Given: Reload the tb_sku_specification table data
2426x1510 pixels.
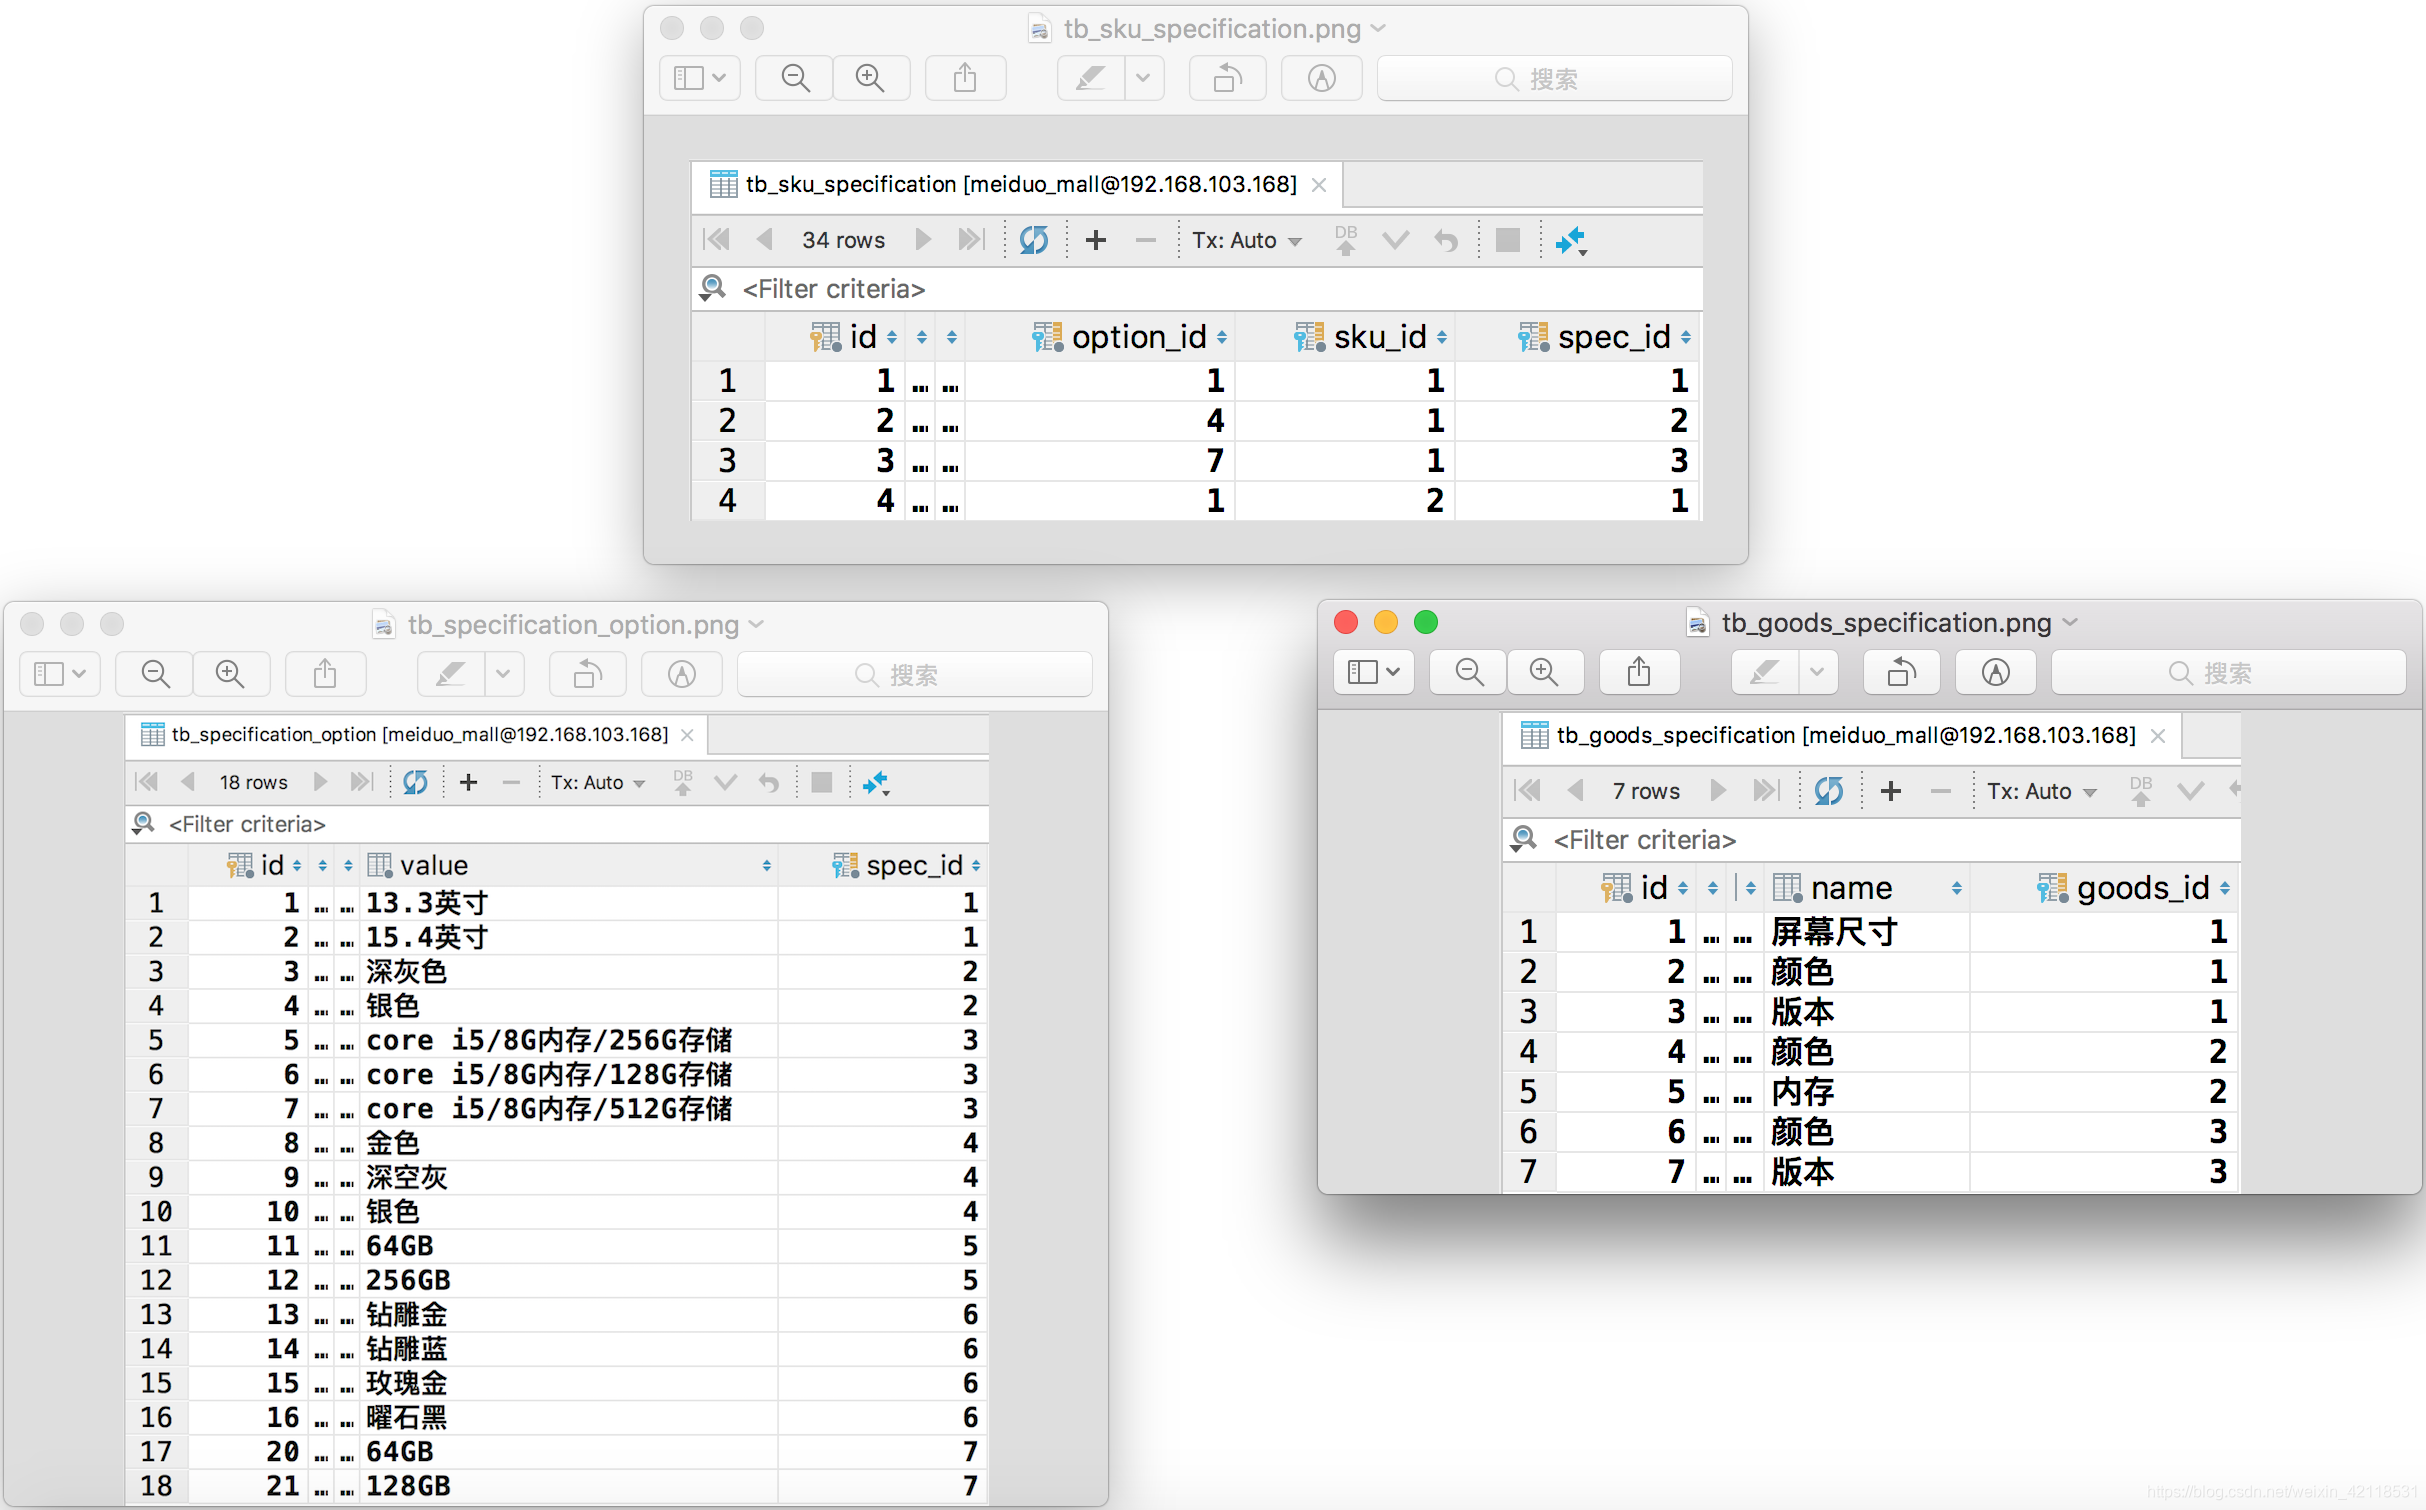Looking at the screenshot, I should point(1033,240).
